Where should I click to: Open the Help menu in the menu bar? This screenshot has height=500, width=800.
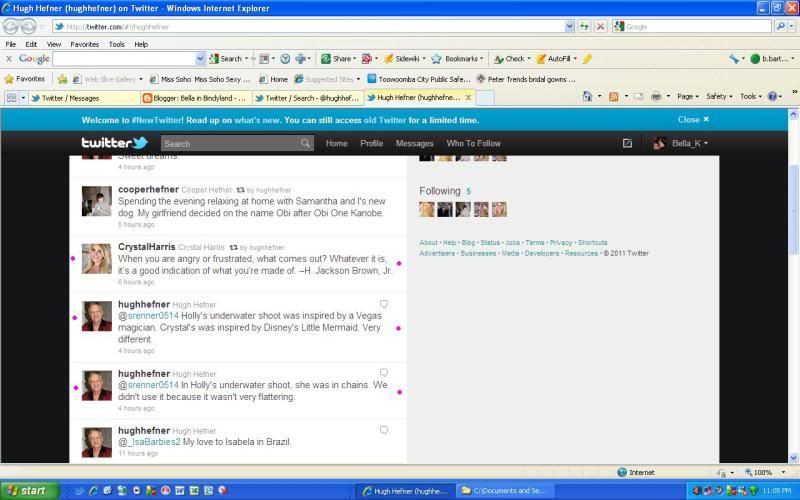click(x=141, y=44)
